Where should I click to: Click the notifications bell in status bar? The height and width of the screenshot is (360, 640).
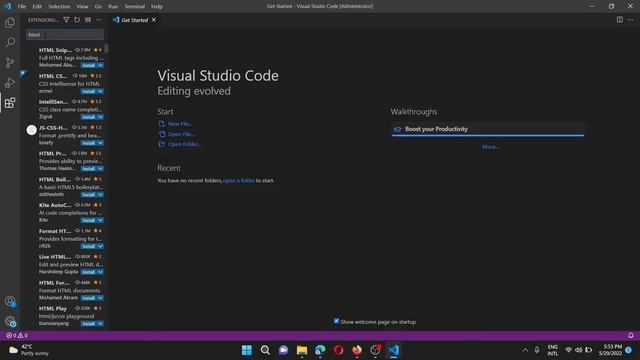[x=631, y=335]
